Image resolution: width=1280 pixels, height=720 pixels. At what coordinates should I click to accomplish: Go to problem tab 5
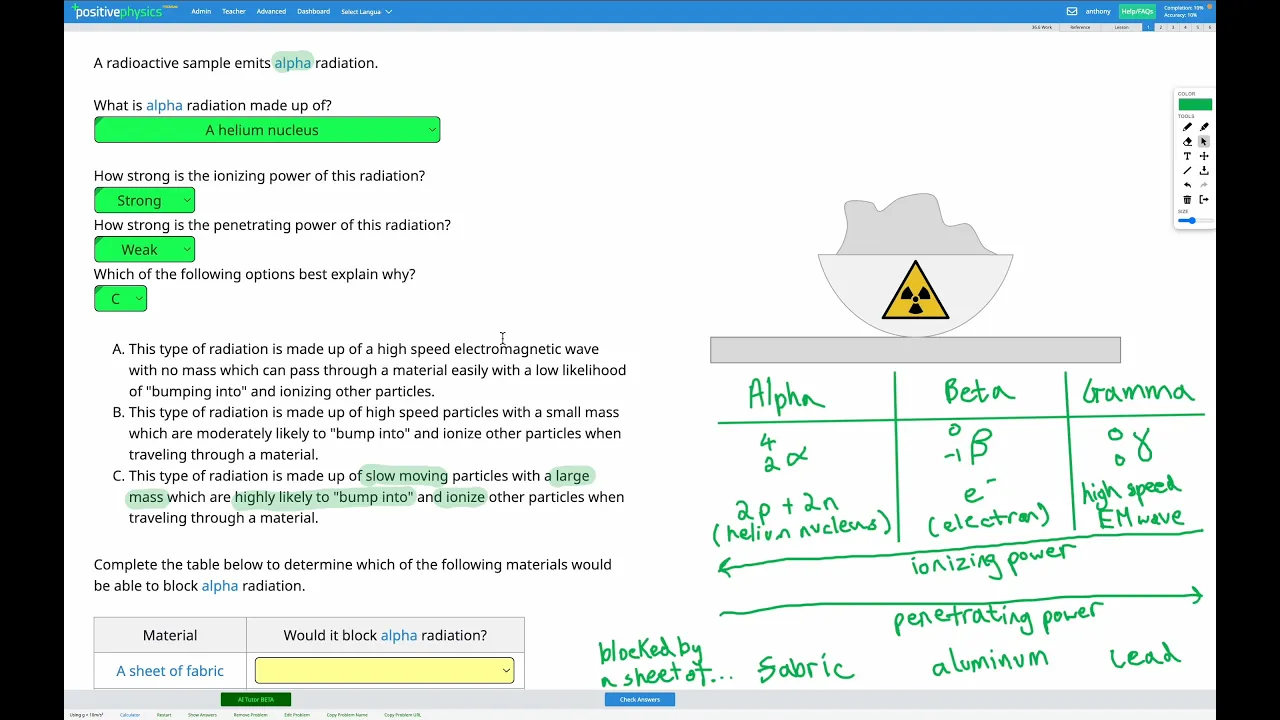tap(1197, 27)
